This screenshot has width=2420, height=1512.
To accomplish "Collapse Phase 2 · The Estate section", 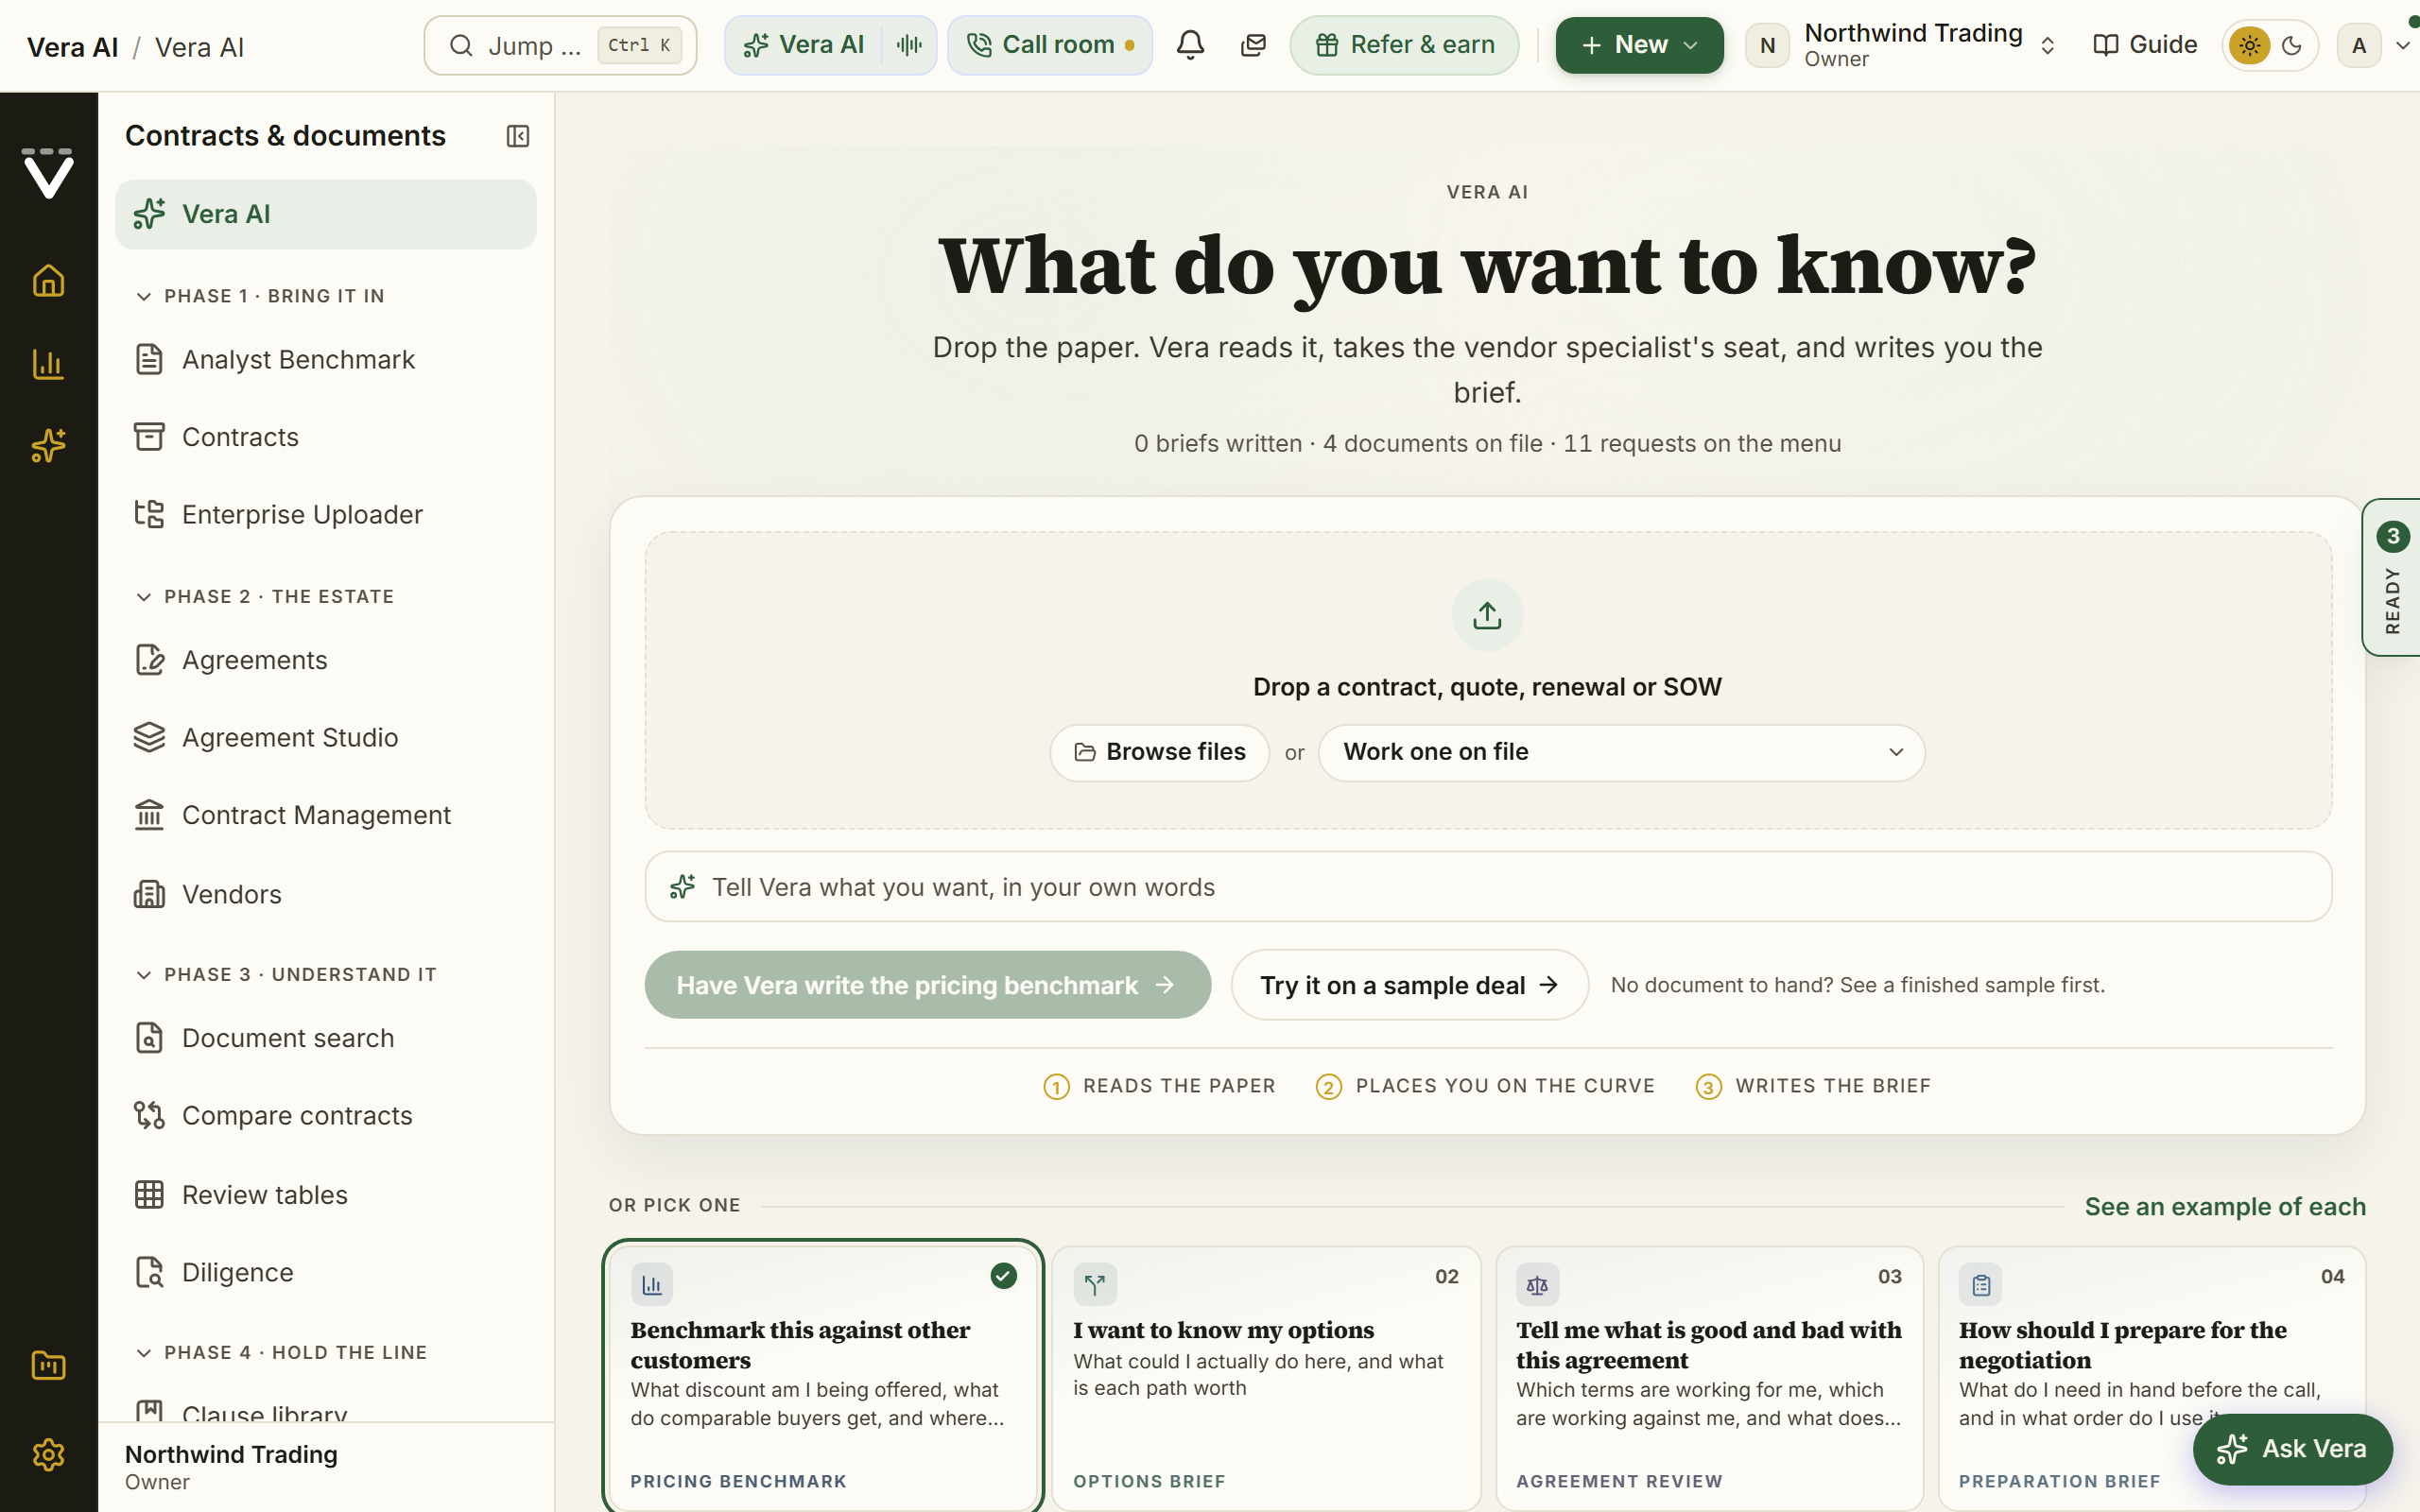I will (265, 597).
